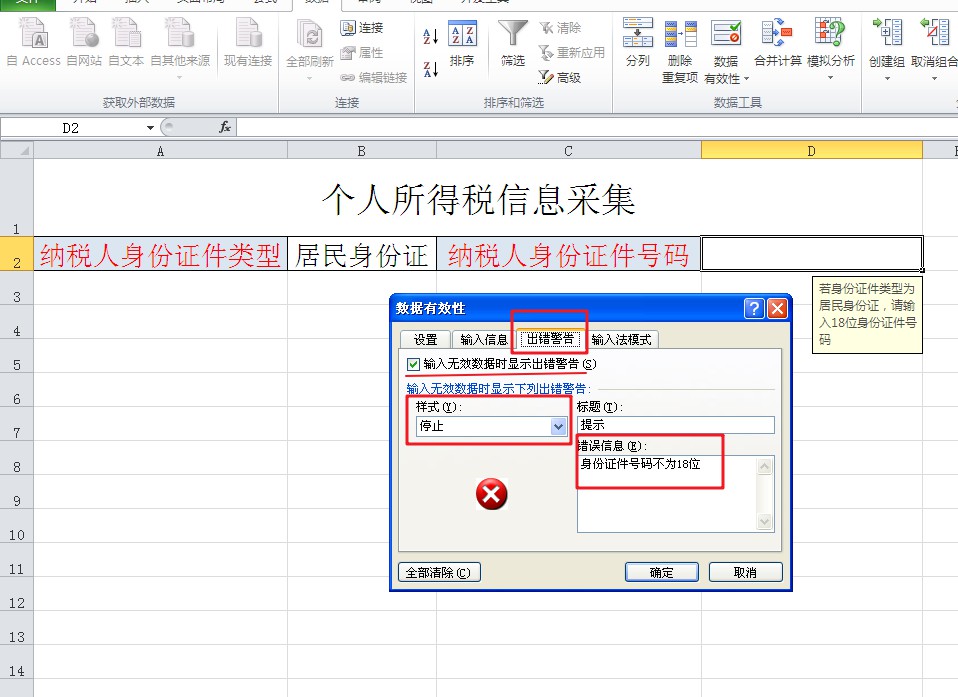This screenshot has width=958, height=697.
Task: Open Existing Connections (现有连接)
Action: click(247, 42)
